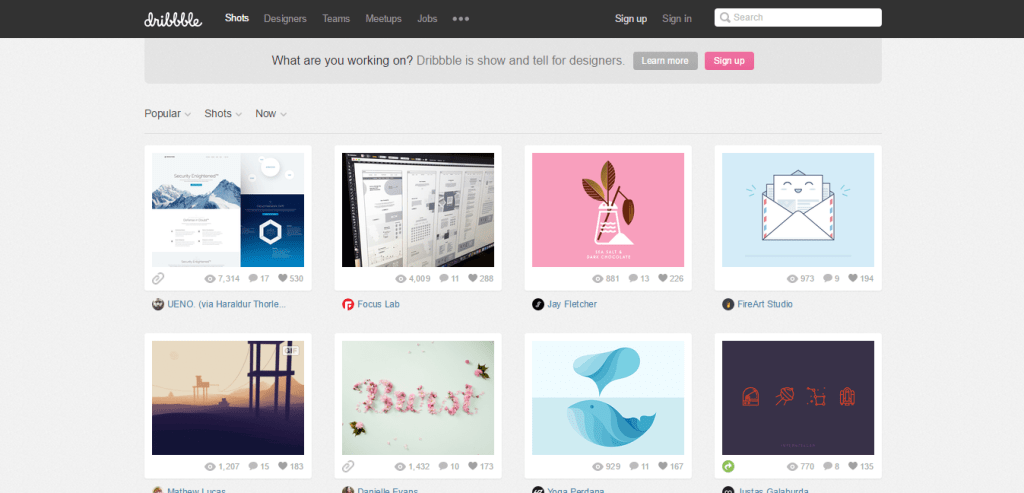Image resolution: width=1024 pixels, height=493 pixels.
Task: Like FireArt Studio shot with 194 hearts
Action: [x=853, y=278]
